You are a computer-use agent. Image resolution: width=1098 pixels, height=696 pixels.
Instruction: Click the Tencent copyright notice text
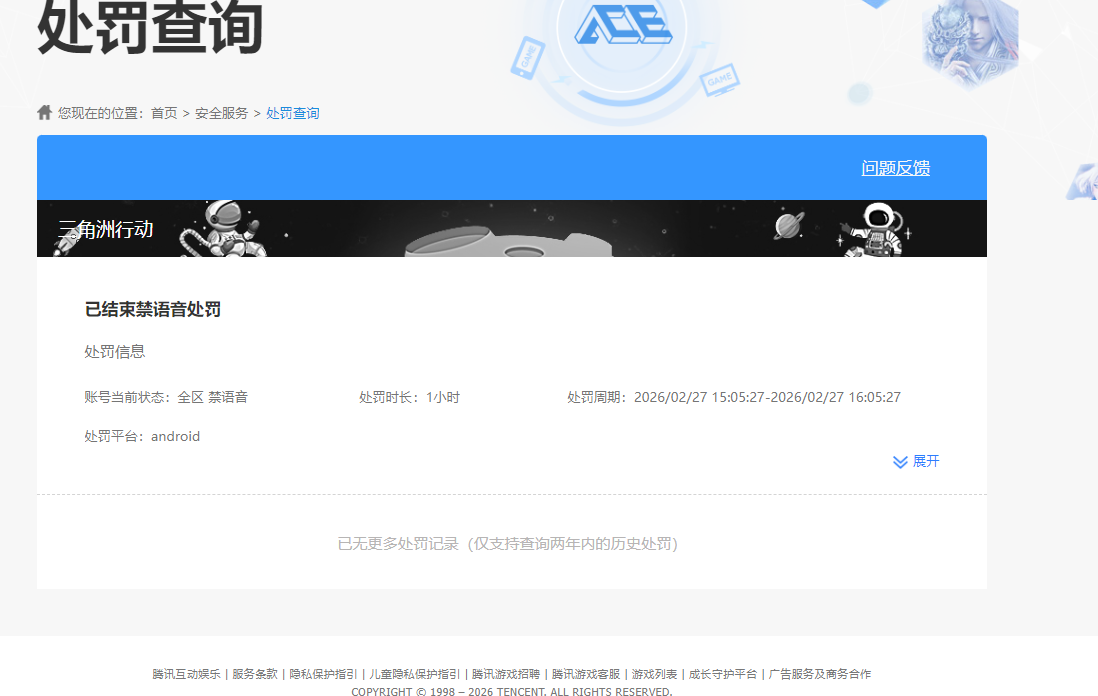pyautogui.click(x=512, y=691)
